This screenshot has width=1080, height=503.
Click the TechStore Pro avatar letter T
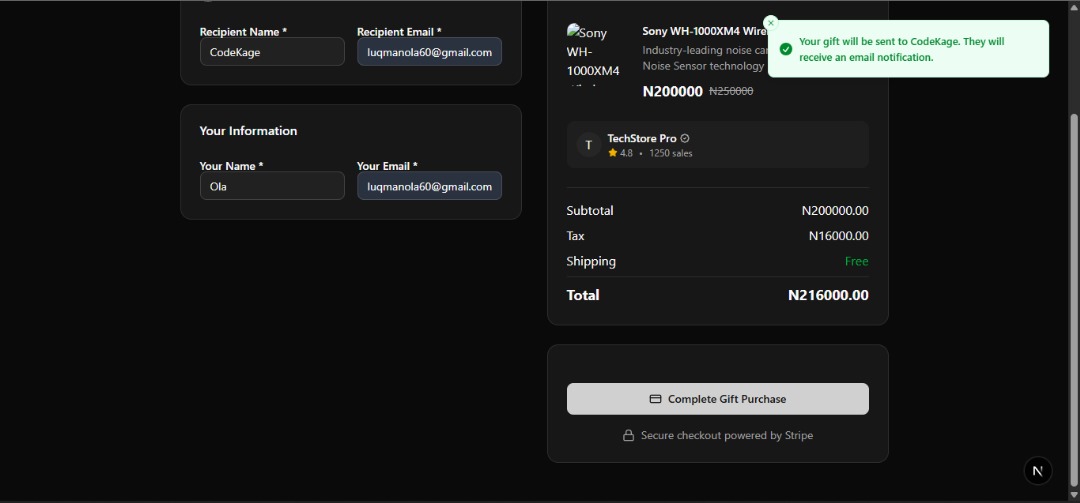point(588,145)
